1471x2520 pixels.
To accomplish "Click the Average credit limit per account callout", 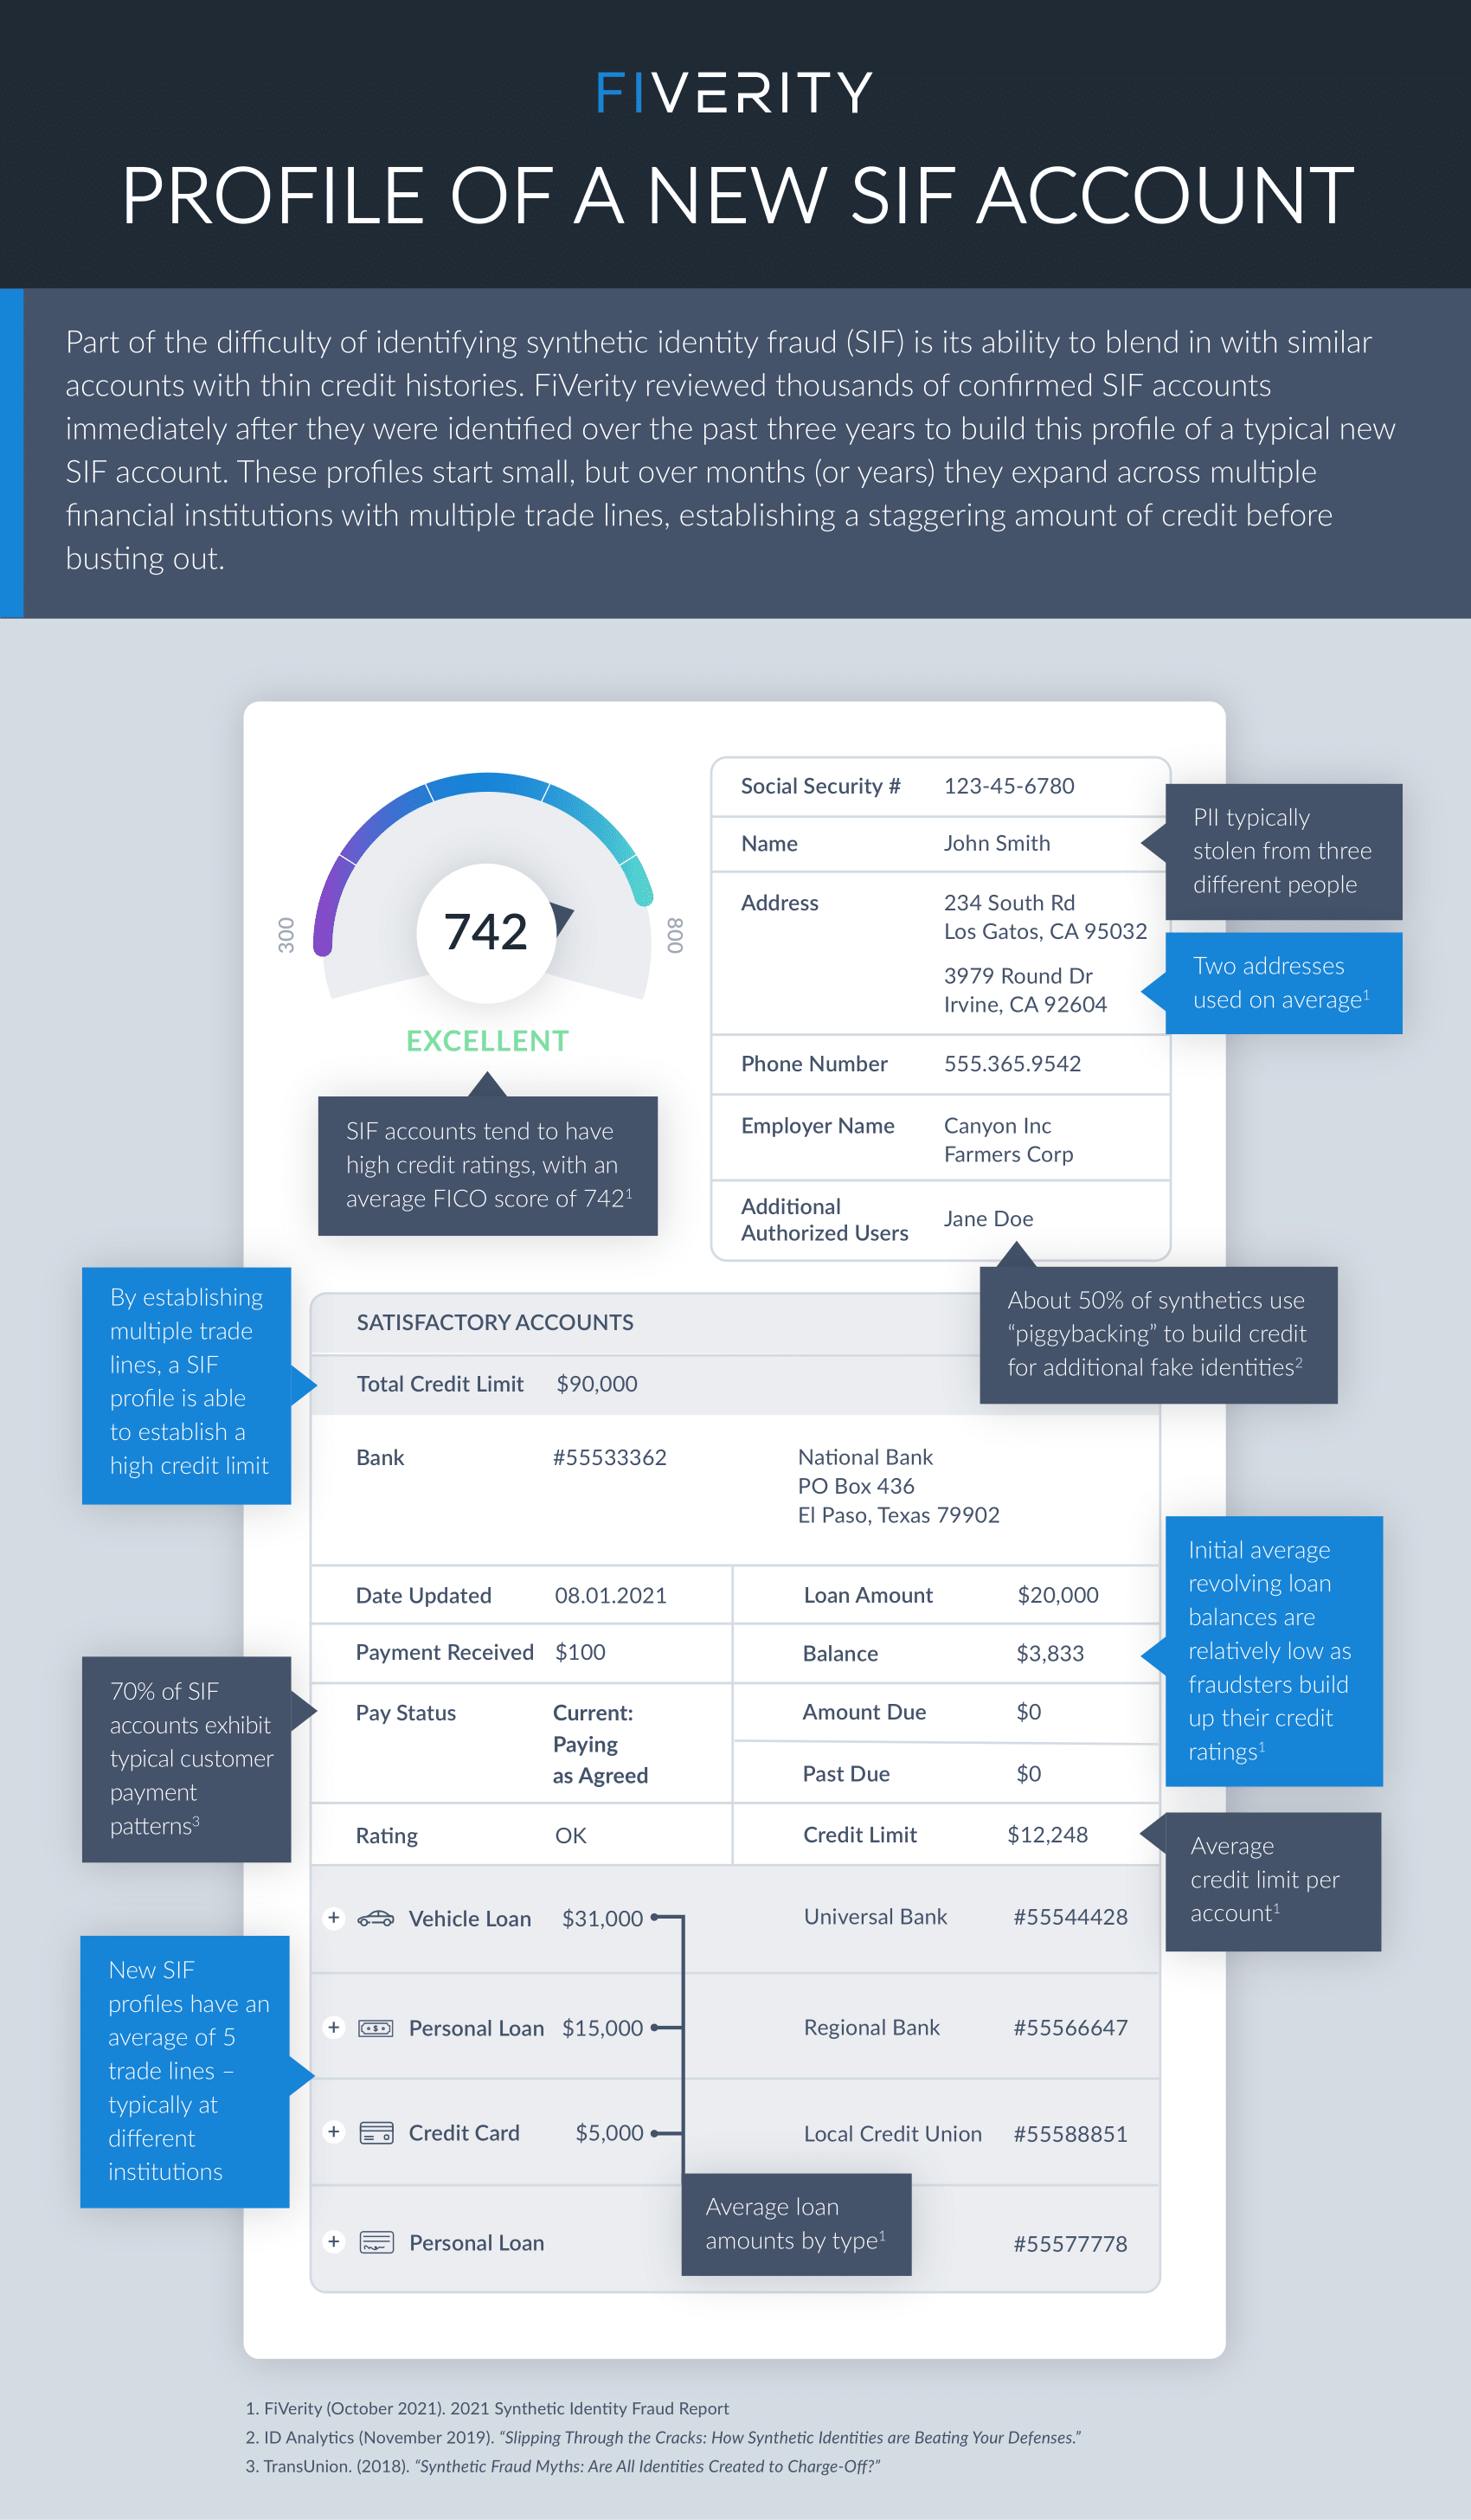I will click(1273, 1881).
